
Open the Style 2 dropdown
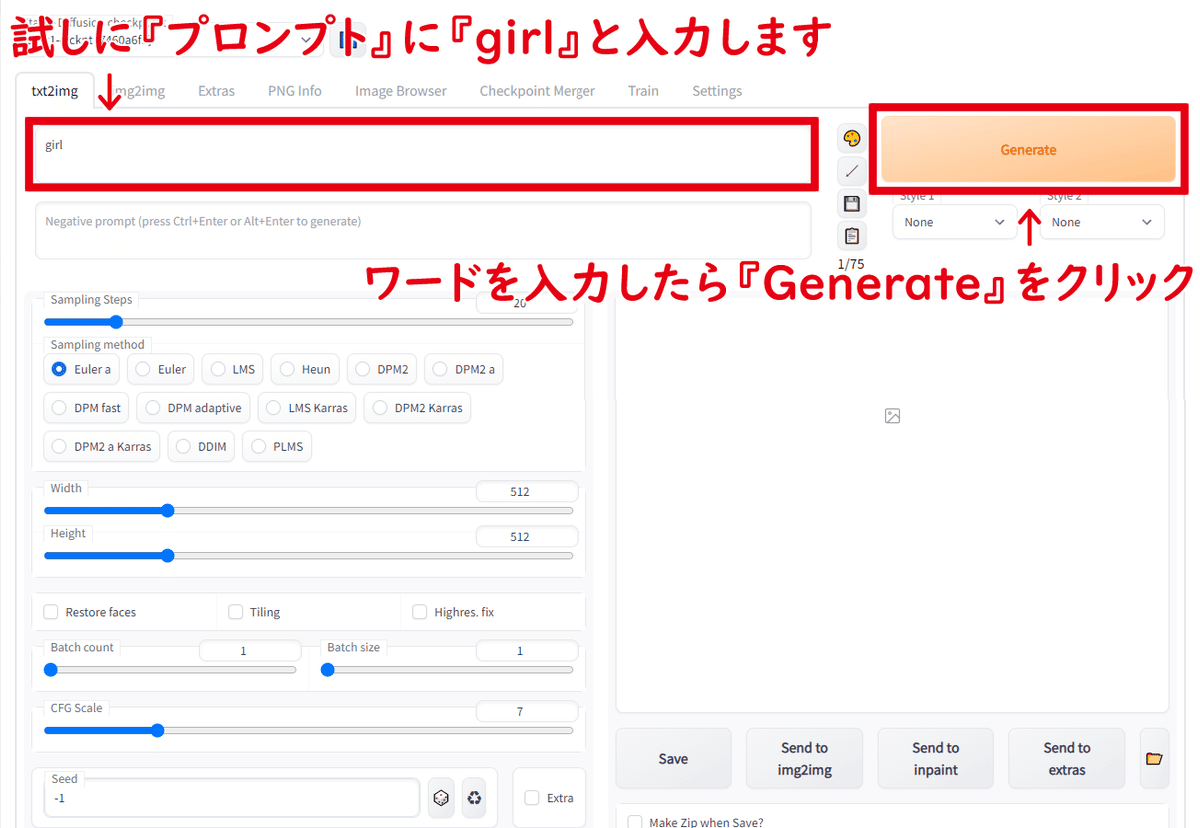tap(1102, 222)
